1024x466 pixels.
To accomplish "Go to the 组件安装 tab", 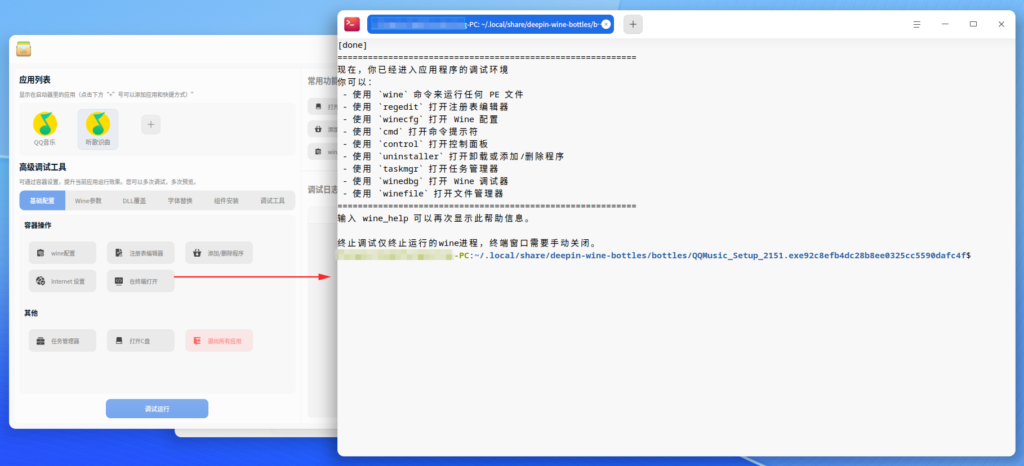I will 226,201.
